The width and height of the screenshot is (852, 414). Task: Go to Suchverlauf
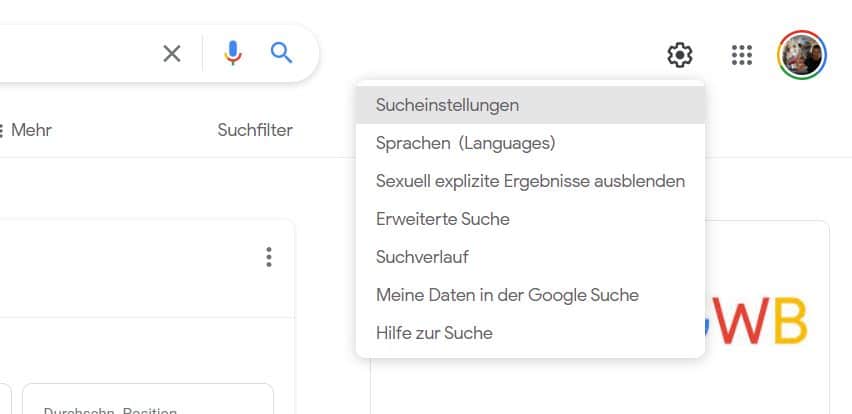point(422,257)
